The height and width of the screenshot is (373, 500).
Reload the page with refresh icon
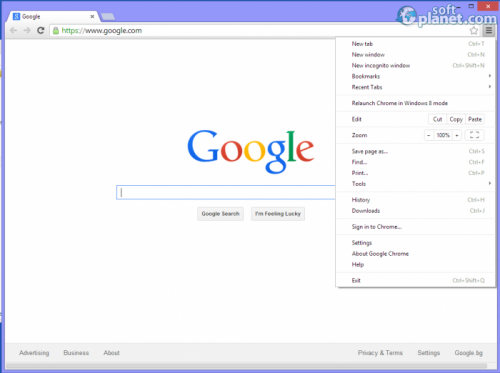(41, 30)
